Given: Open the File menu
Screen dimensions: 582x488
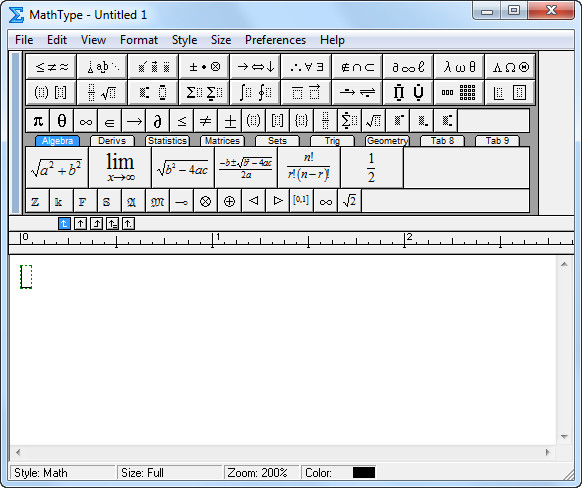Looking at the screenshot, I should (x=24, y=40).
